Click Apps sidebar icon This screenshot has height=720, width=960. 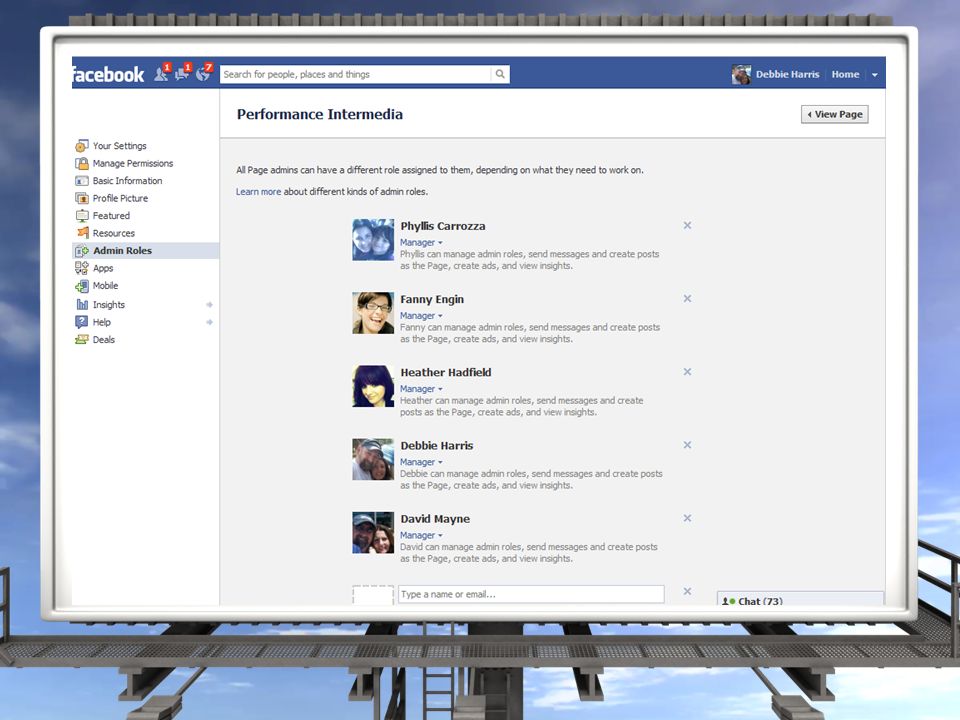point(81,268)
